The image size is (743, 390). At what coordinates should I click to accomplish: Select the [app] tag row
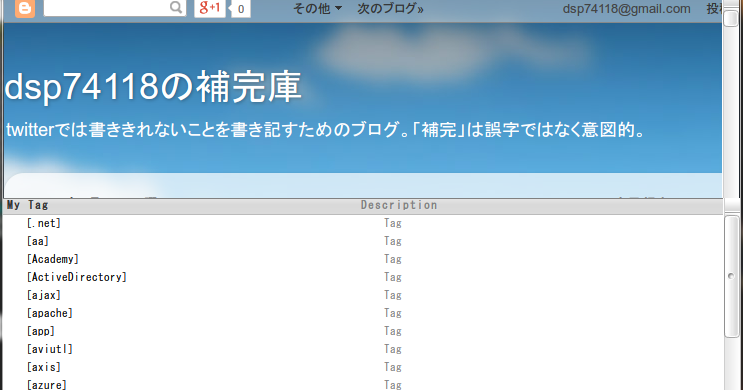362,331
